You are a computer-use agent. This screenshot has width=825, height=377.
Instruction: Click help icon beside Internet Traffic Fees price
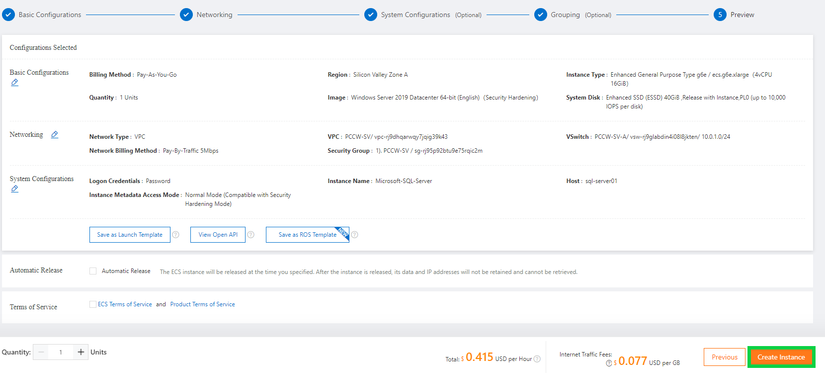point(609,363)
